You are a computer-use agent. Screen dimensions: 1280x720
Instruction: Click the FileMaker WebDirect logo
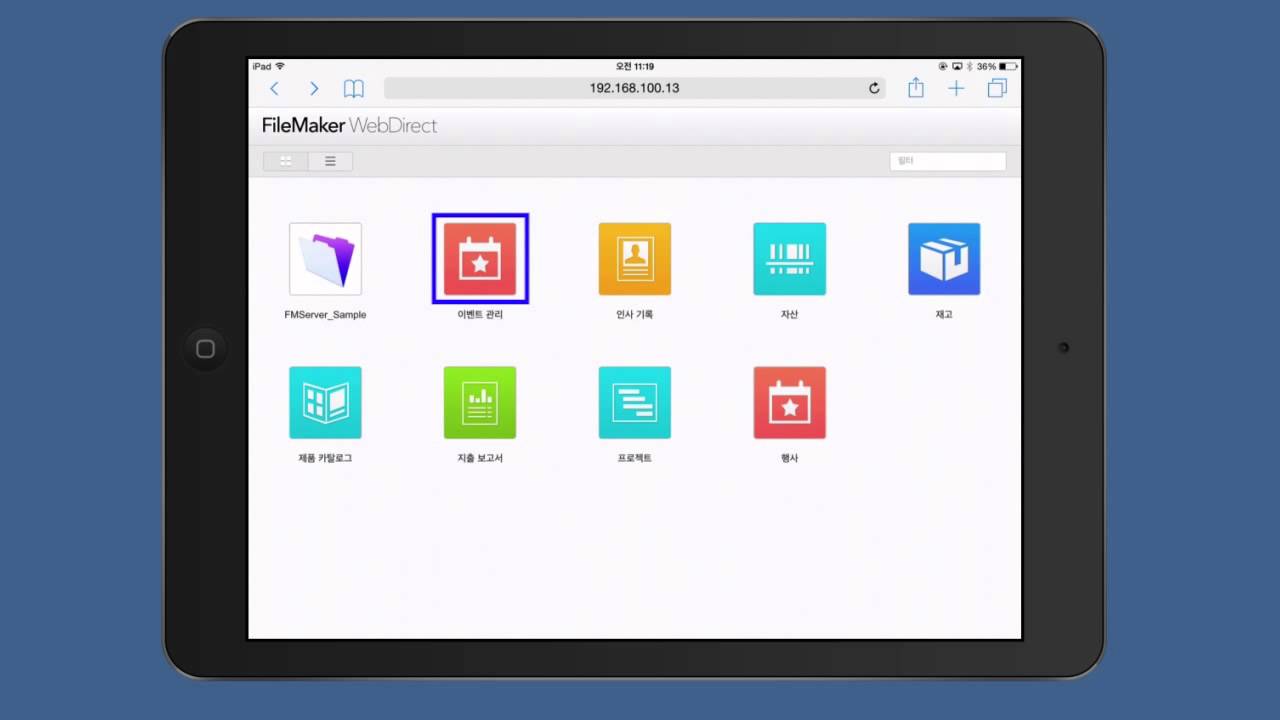point(349,126)
